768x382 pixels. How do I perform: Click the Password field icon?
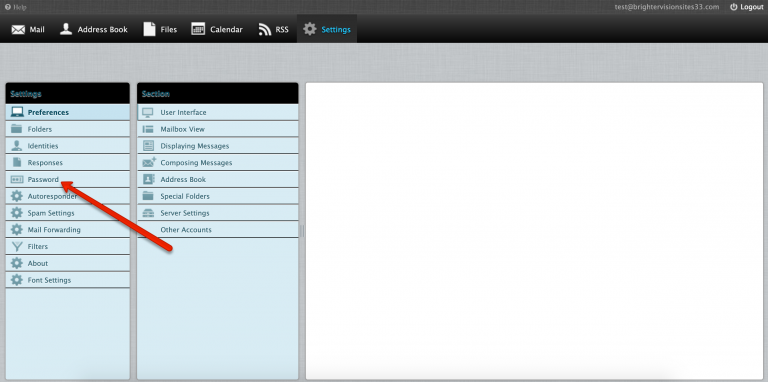pos(17,179)
